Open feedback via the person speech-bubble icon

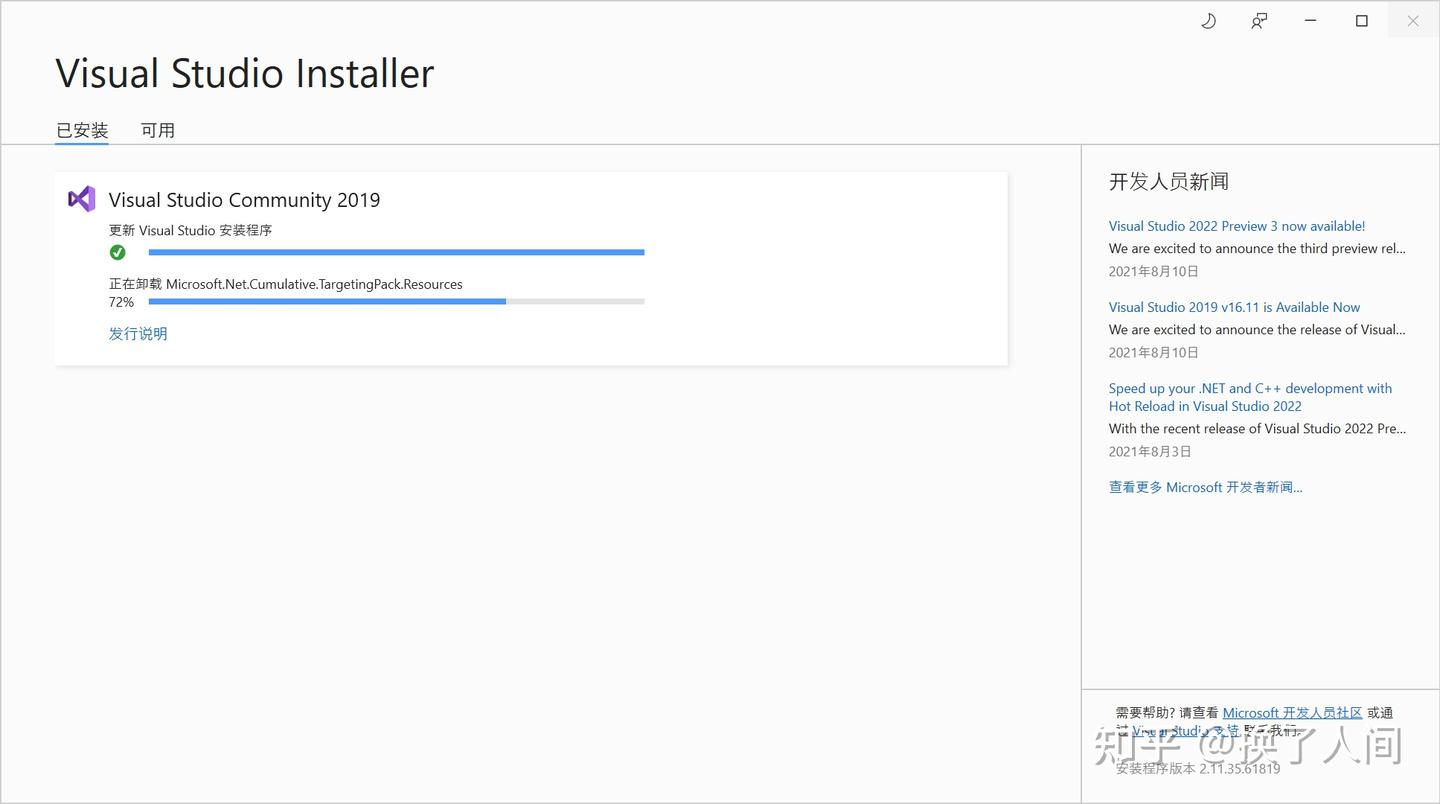[1259, 20]
